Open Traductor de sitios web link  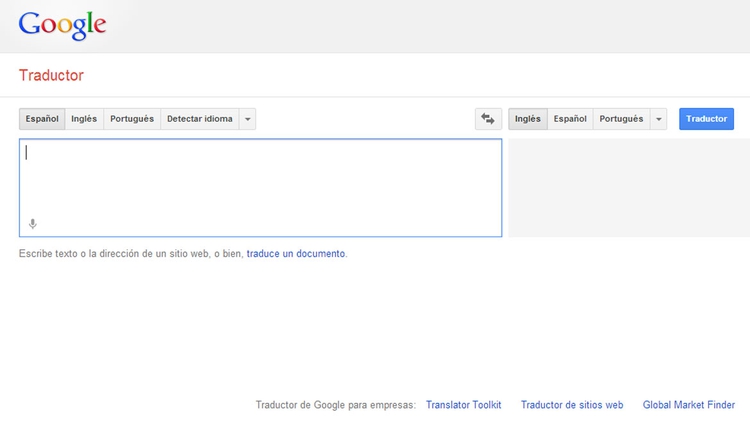(x=572, y=405)
